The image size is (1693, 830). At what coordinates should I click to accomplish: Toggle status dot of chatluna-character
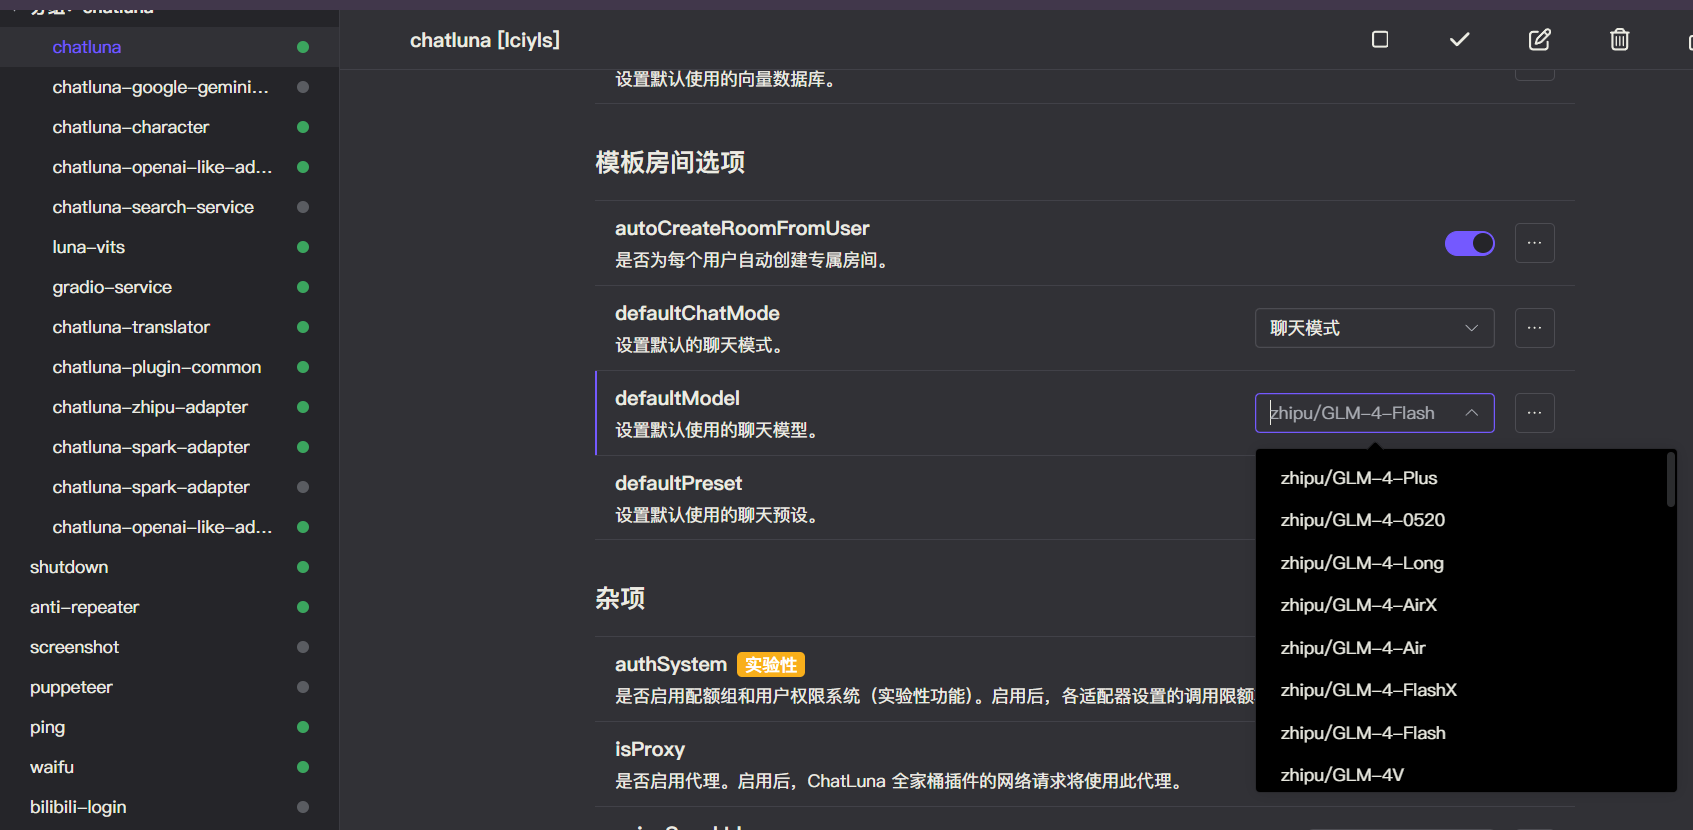(303, 127)
